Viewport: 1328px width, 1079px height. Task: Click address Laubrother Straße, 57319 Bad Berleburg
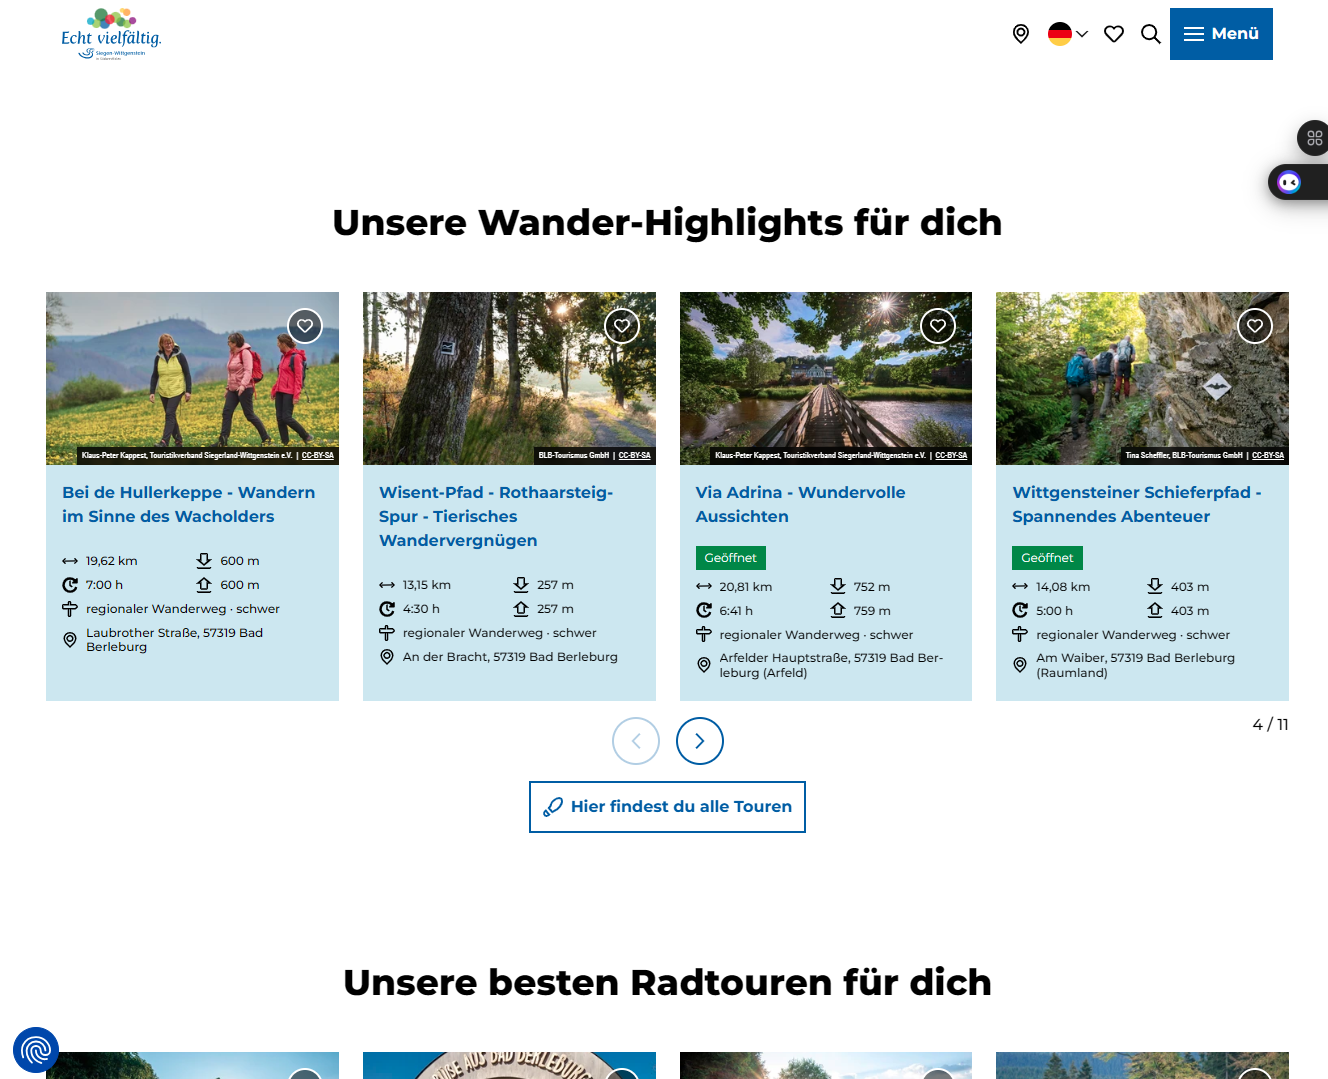click(175, 640)
